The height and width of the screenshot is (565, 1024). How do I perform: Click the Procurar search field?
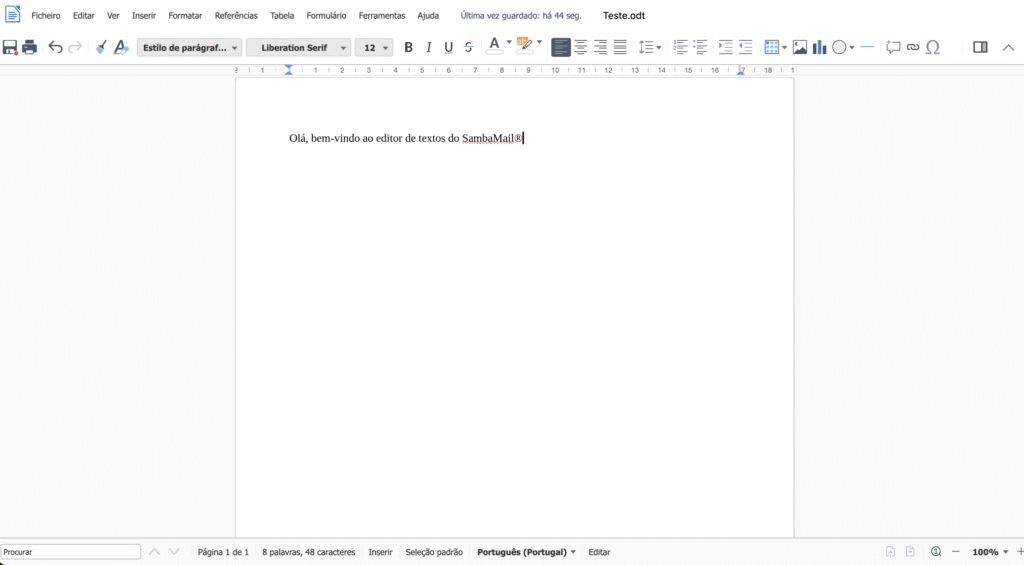[x=70, y=552]
